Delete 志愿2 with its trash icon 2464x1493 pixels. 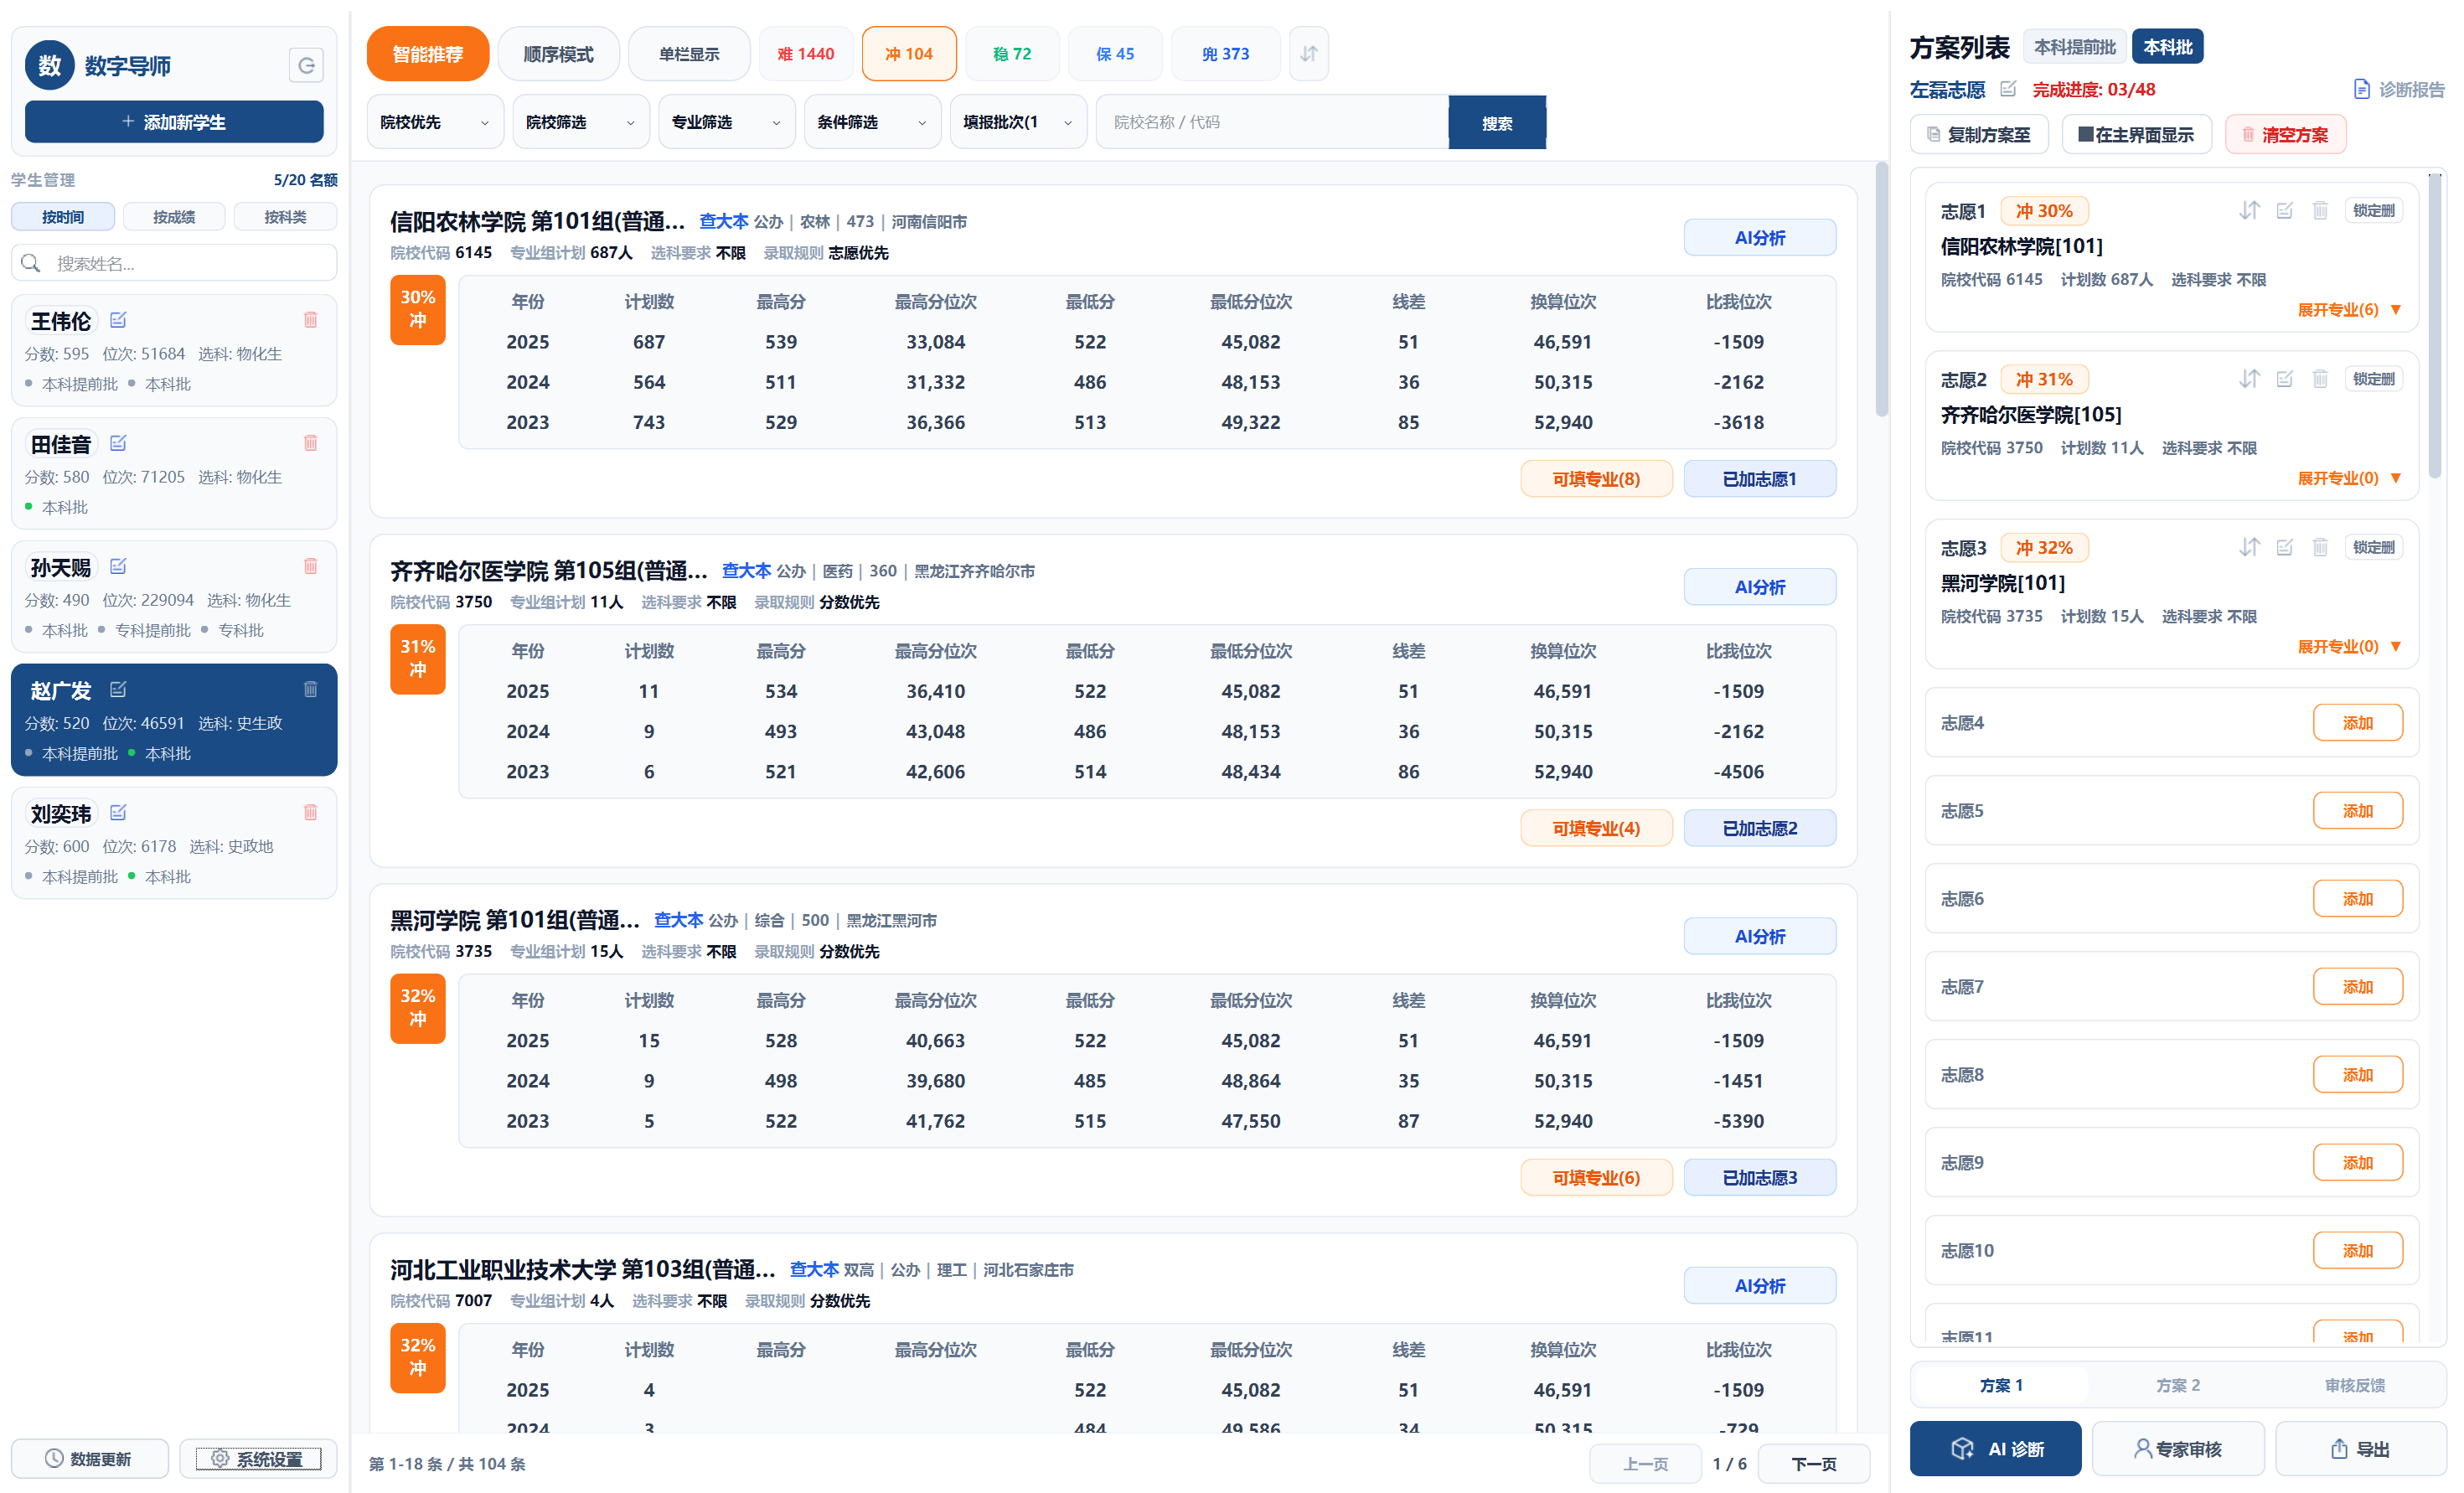pyautogui.click(x=2320, y=379)
